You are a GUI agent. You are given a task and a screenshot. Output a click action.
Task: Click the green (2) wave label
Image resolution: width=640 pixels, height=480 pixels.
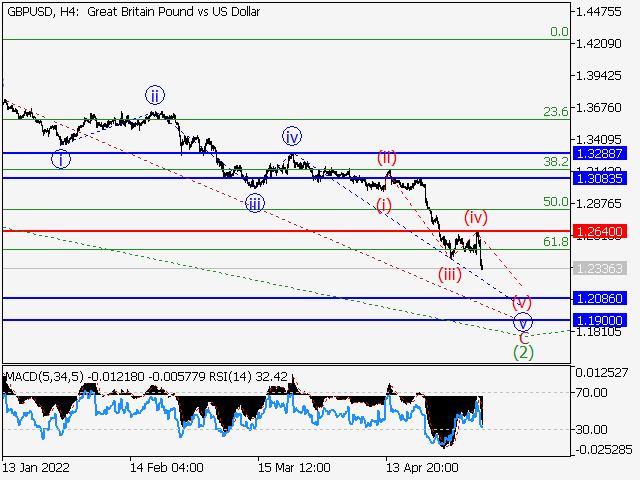[523, 352]
